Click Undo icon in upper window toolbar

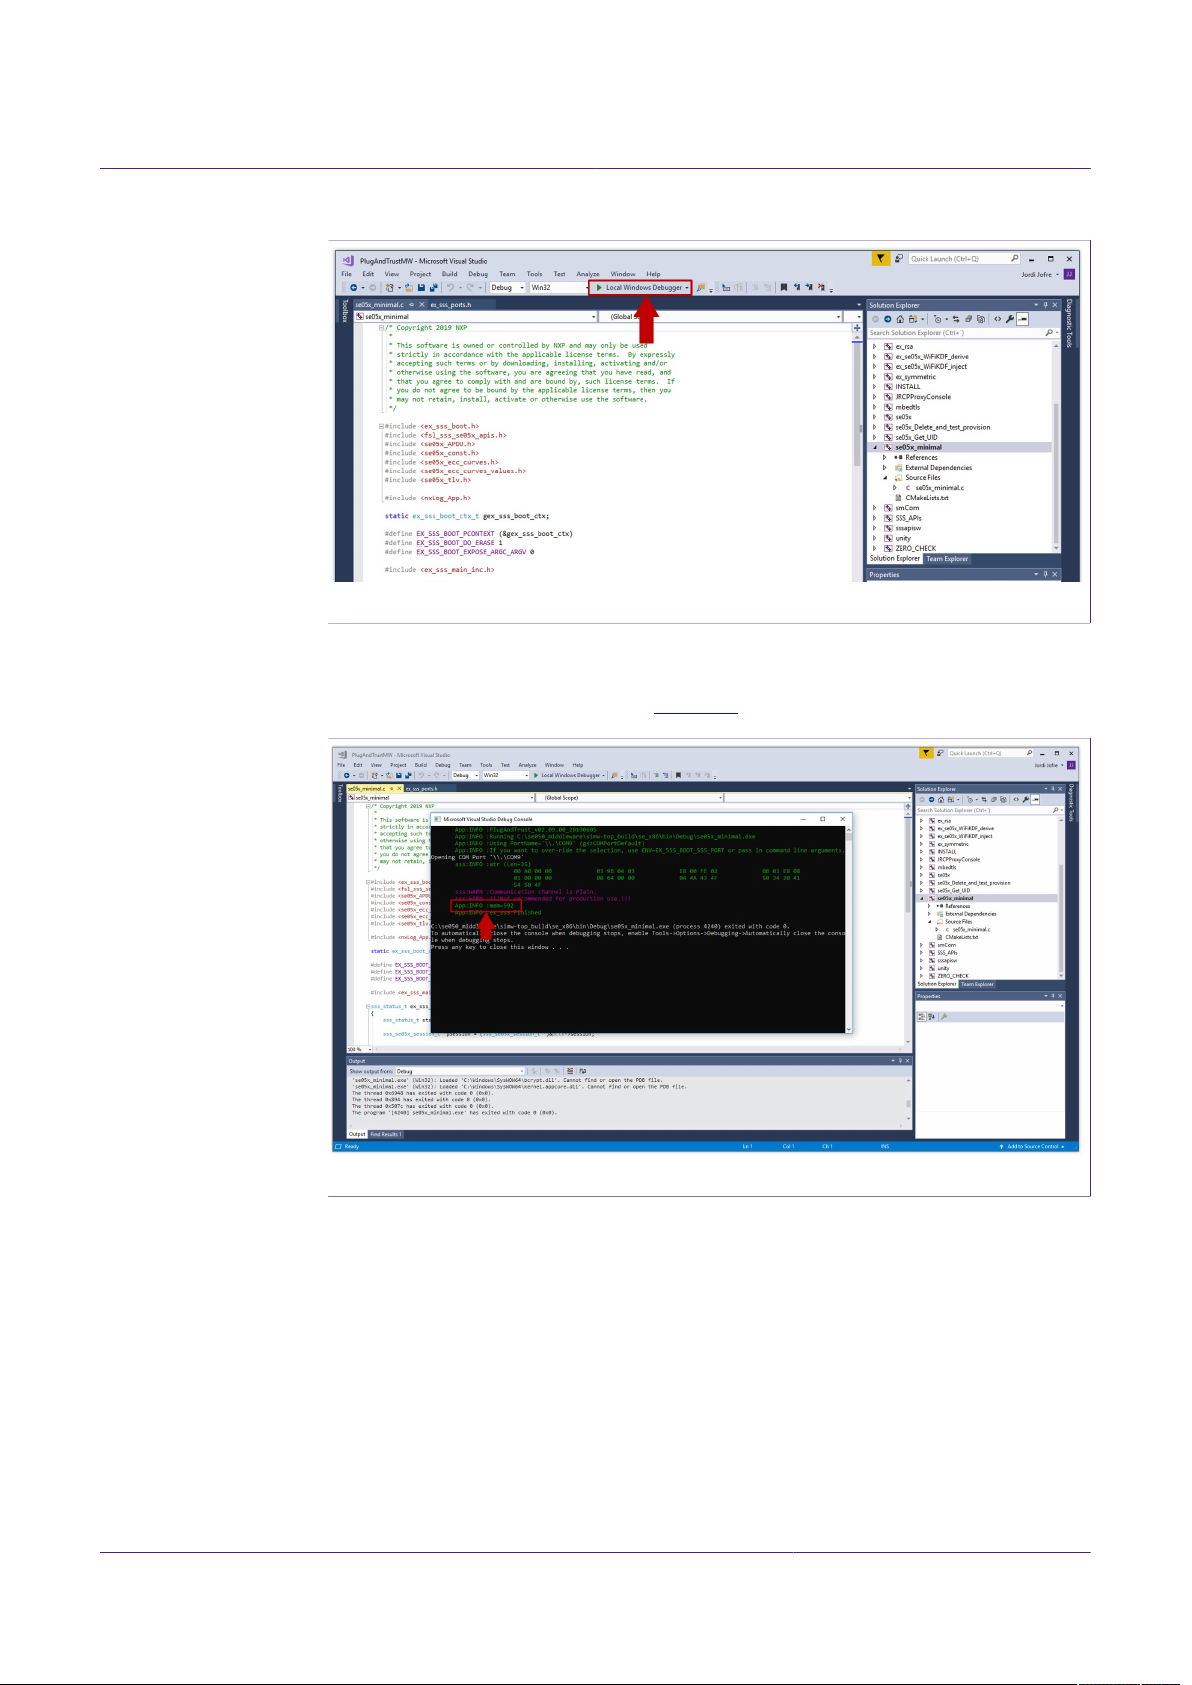tap(450, 288)
